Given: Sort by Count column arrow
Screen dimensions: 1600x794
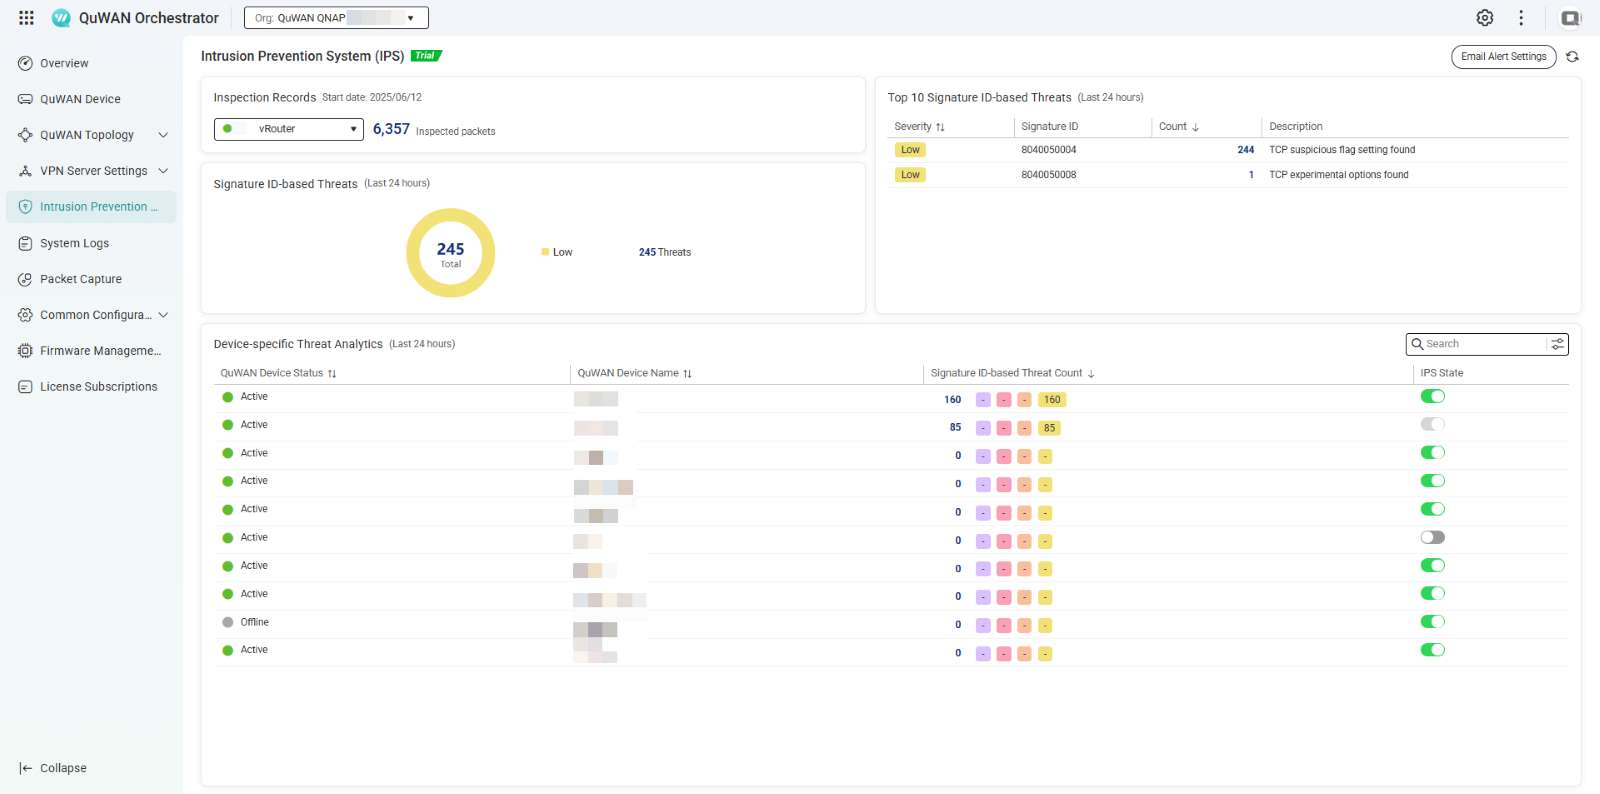Looking at the screenshot, I should click(1195, 127).
